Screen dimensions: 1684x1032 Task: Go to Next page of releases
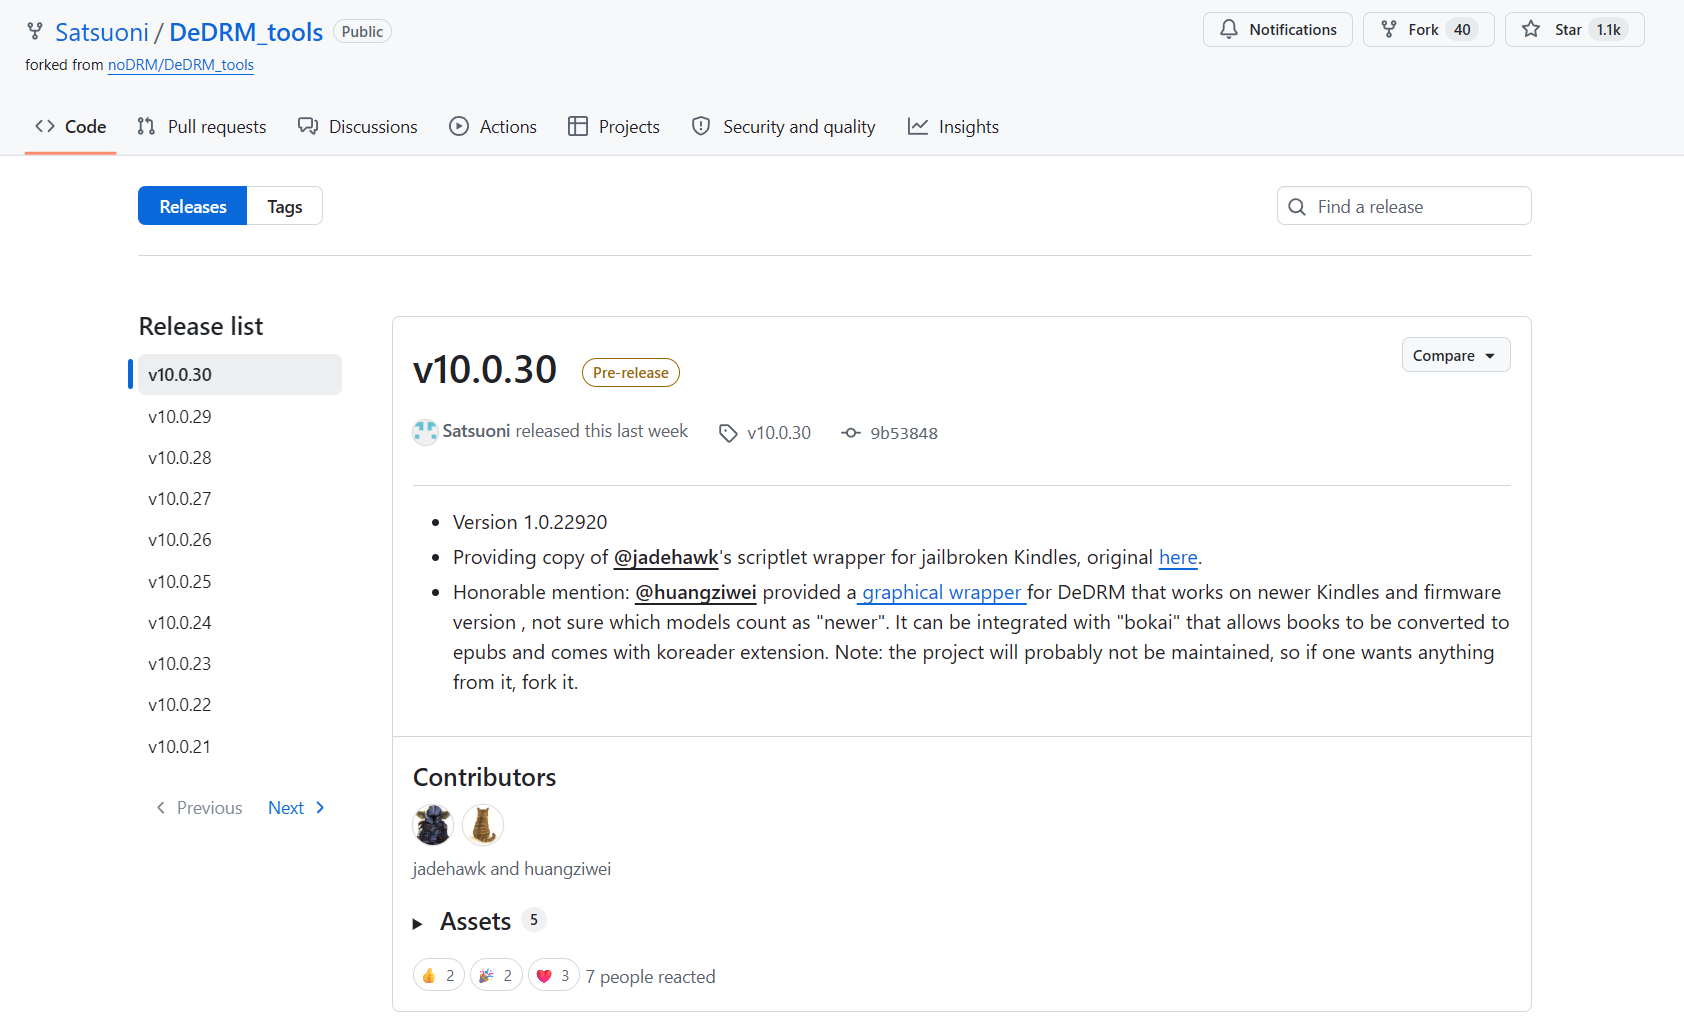tap(297, 808)
